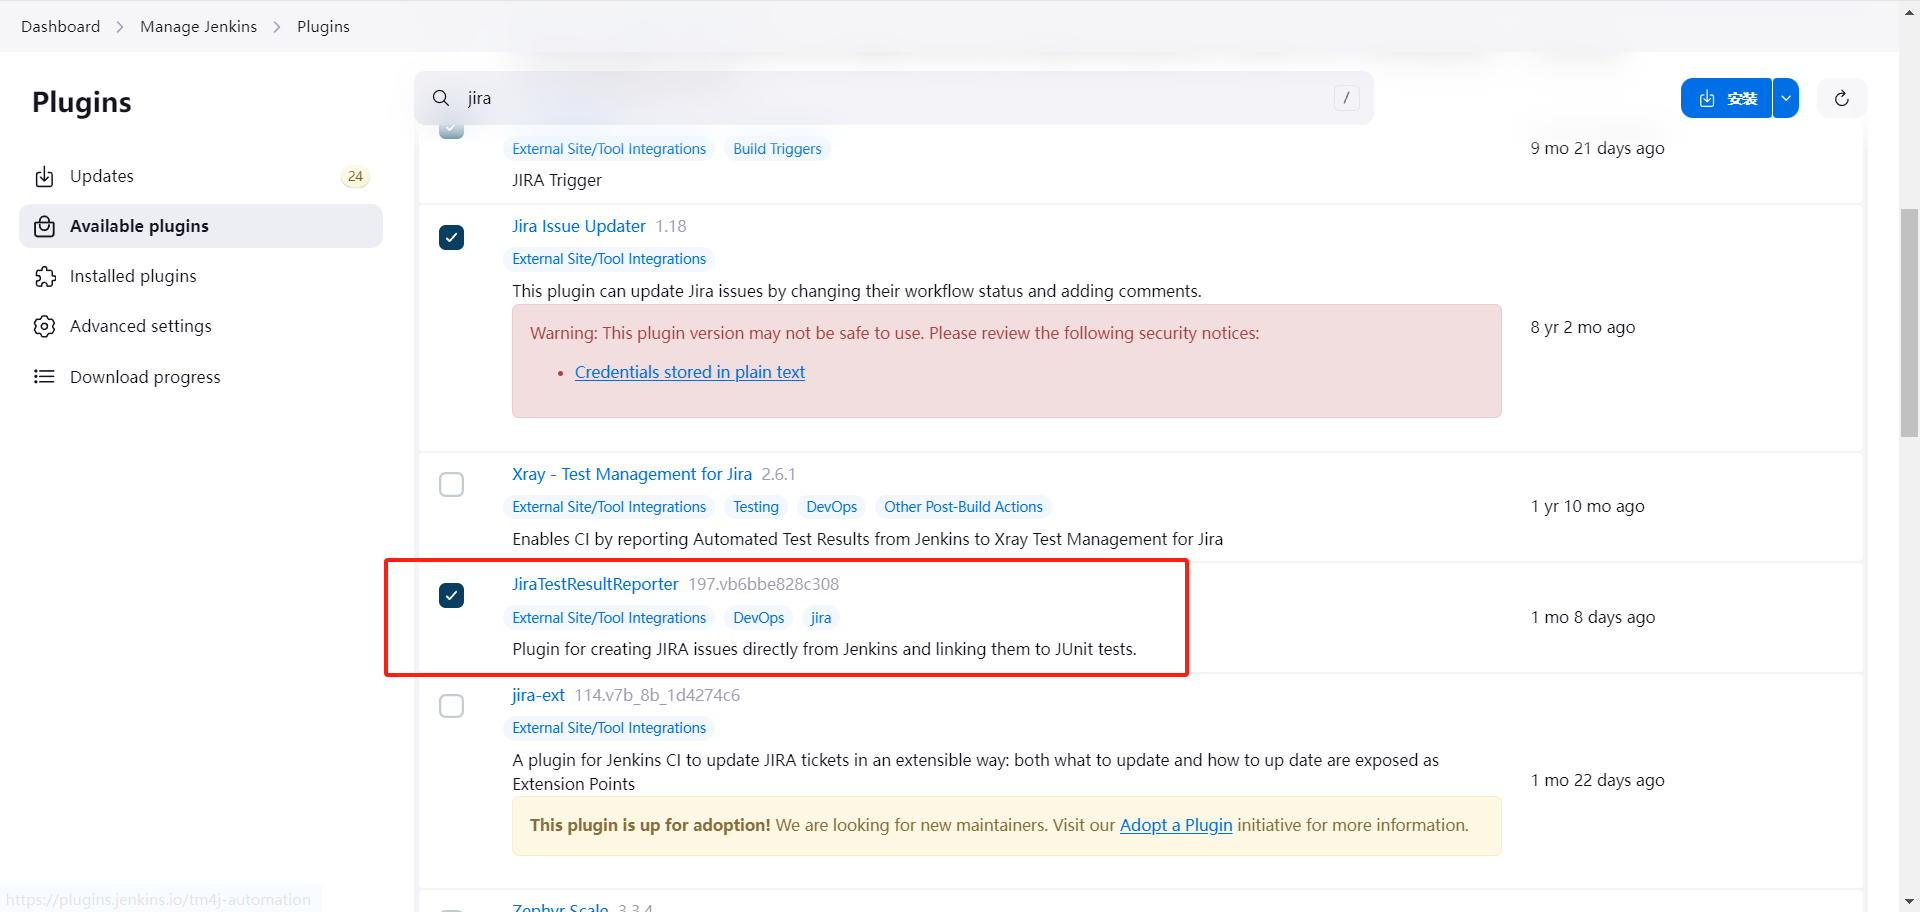Image resolution: width=1920 pixels, height=912 pixels.
Task: Click External Site/Tool Integrations tag above JIRA Trigger
Action: [x=609, y=149]
